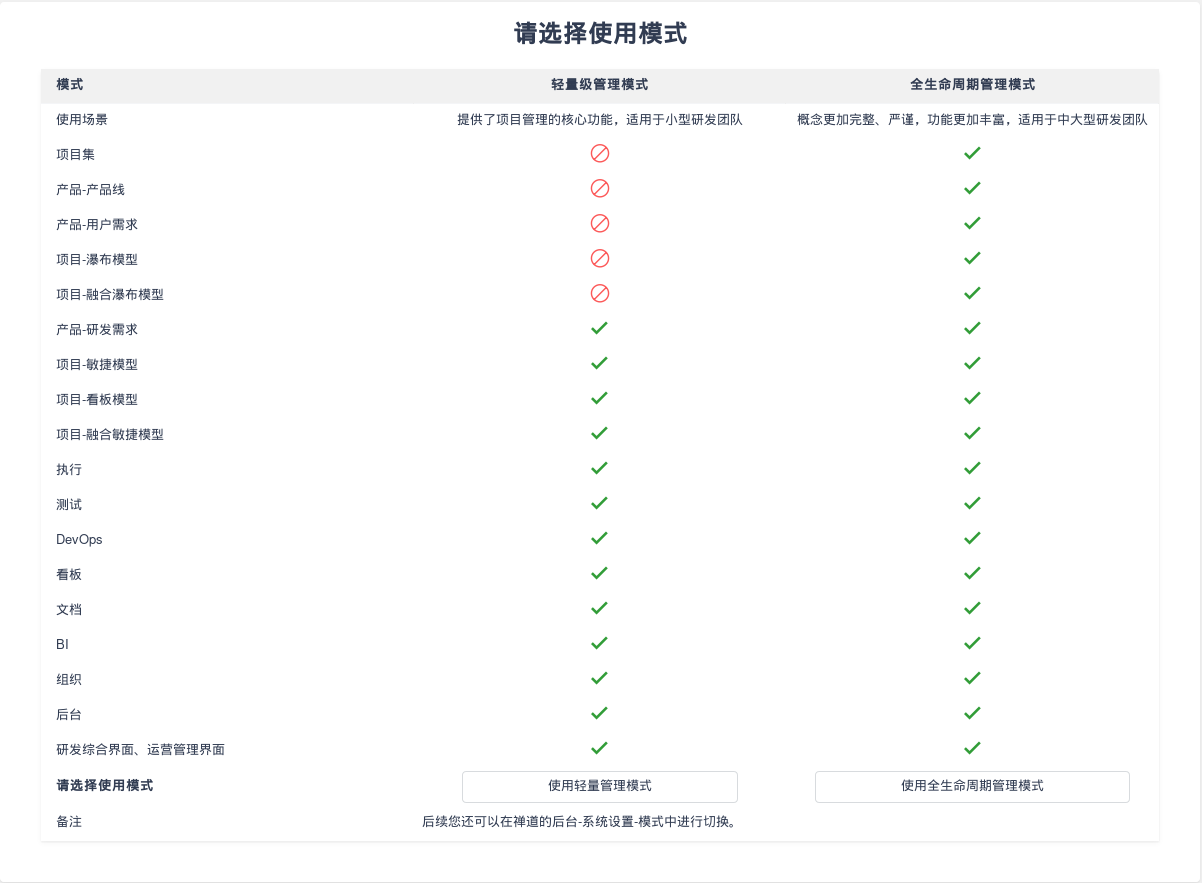Click the 测试 row label
The image size is (1202, 883).
(69, 504)
